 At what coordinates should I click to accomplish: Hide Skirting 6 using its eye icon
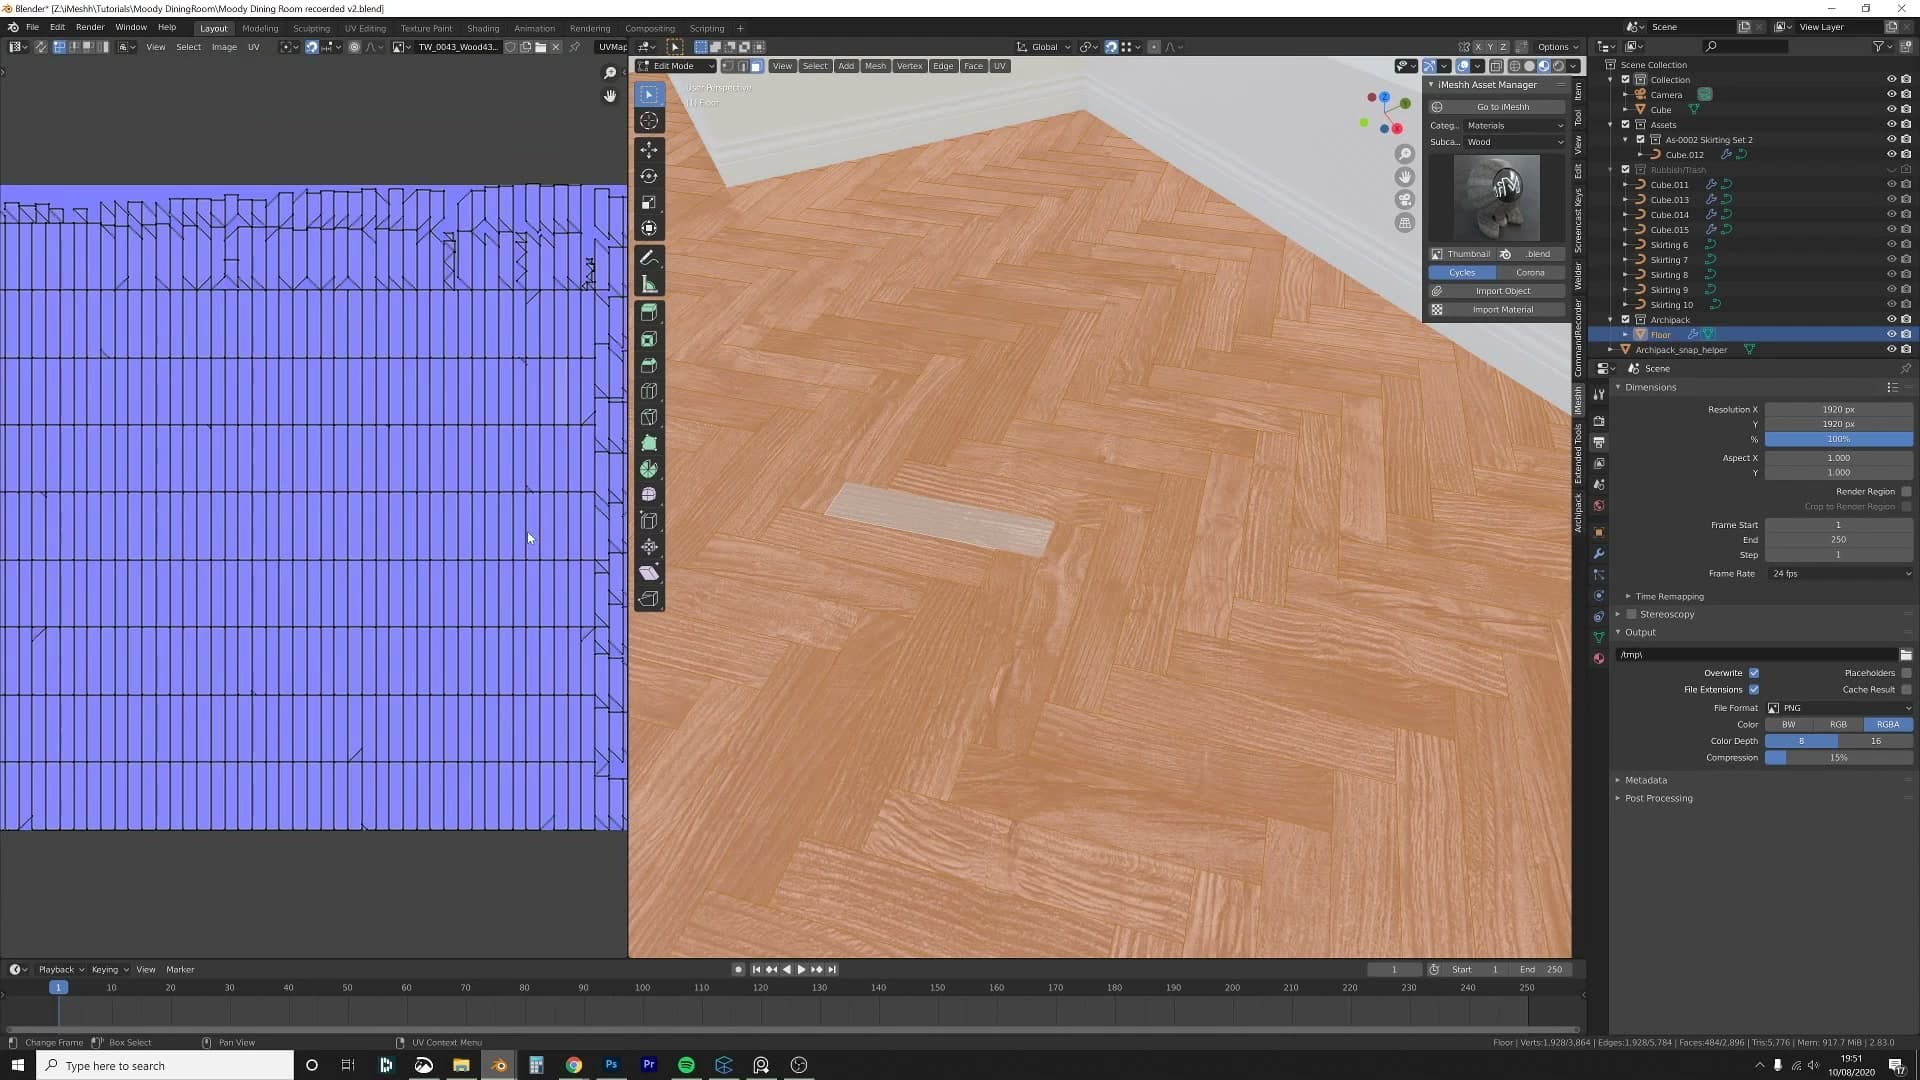pos(1891,245)
